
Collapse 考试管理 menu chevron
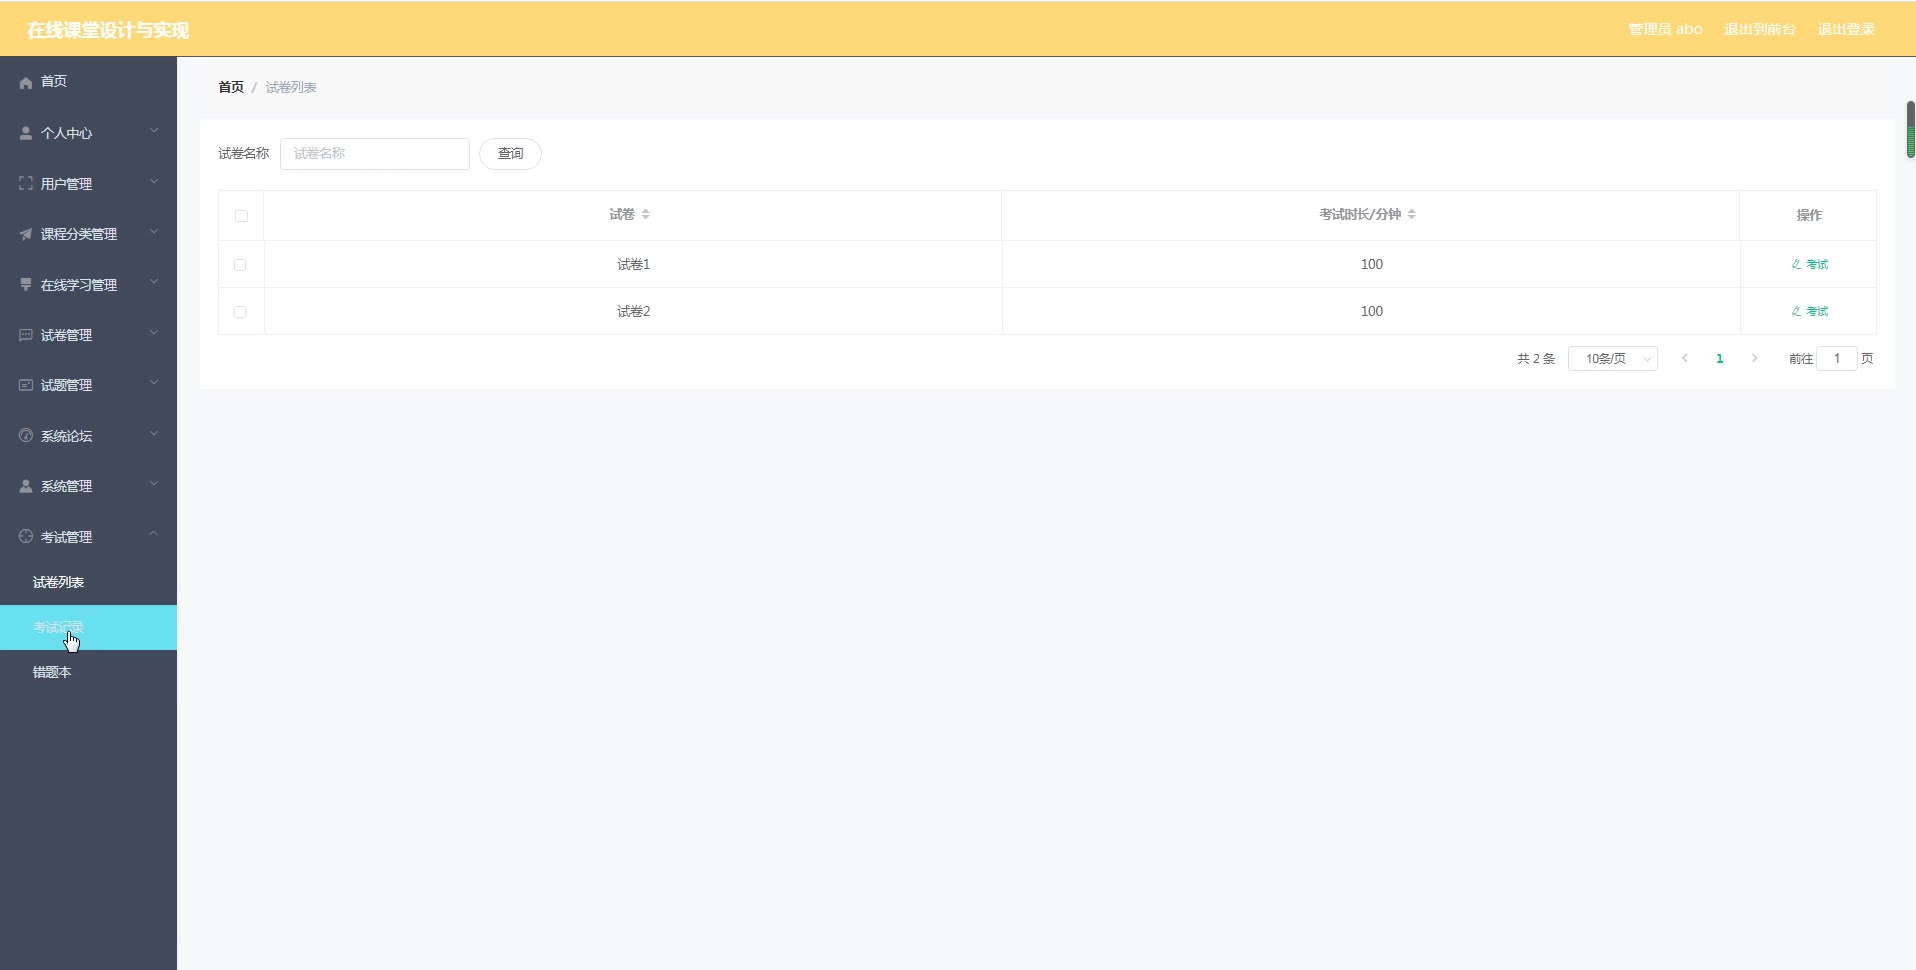(154, 534)
